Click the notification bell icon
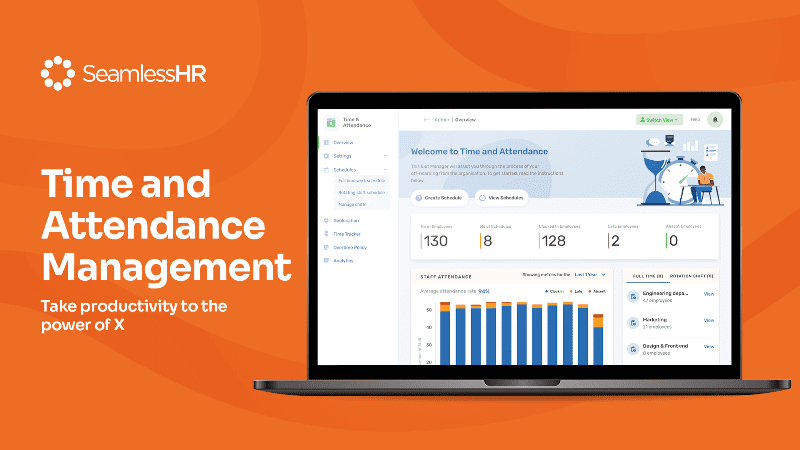Viewport: 800px width, 450px height. coord(714,119)
